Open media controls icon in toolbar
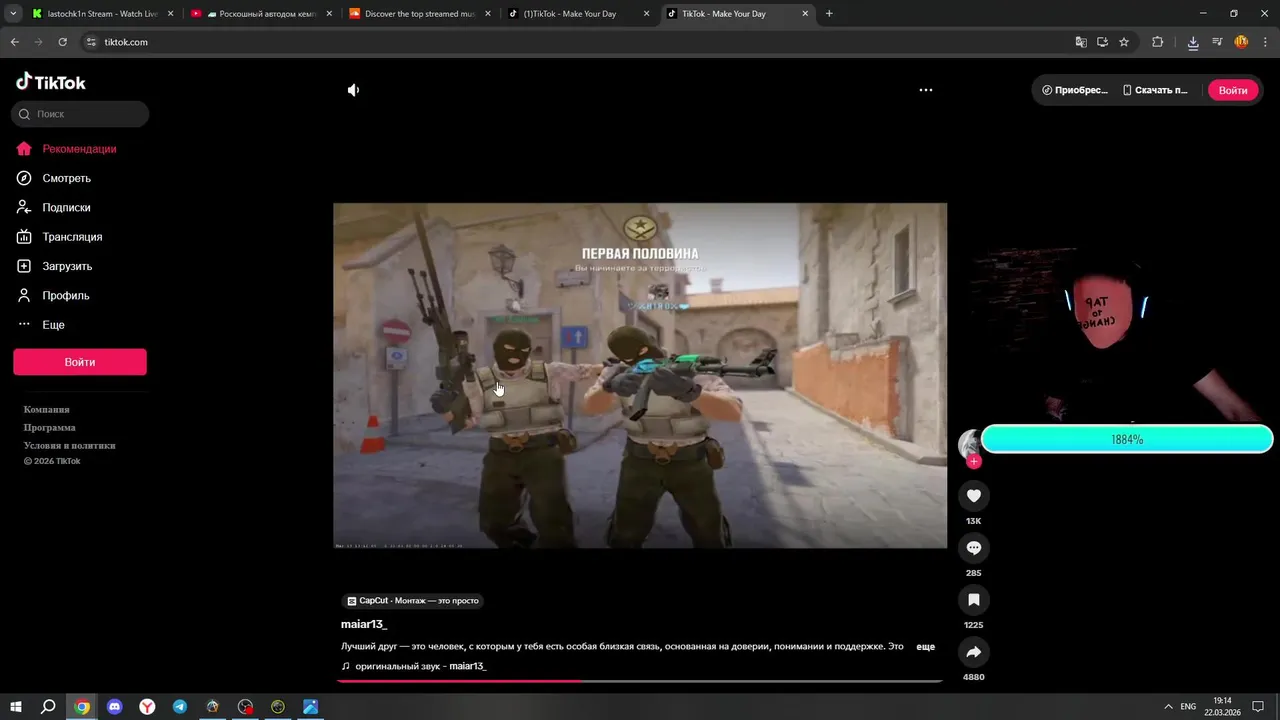The image size is (1280, 720). pos(1217,42)
